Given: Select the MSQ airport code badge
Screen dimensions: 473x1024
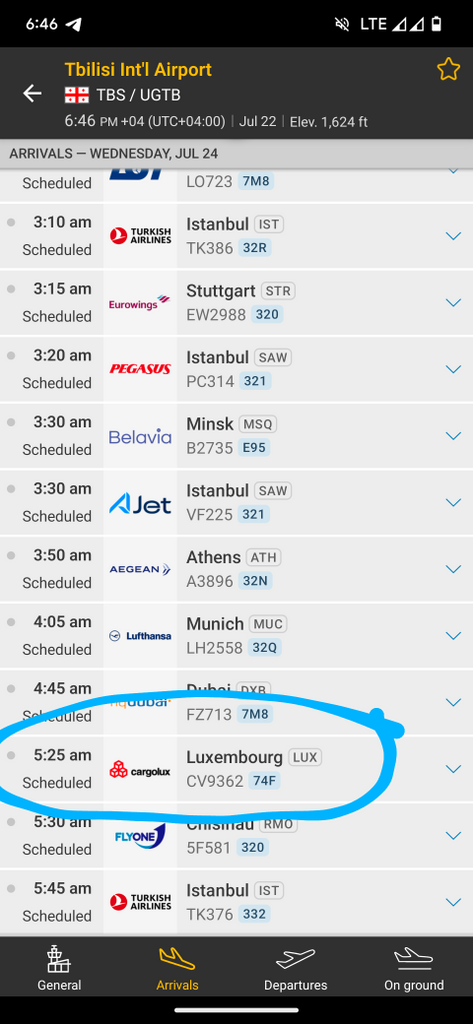Looking at the screenshot, I should [x=257, y=424].
